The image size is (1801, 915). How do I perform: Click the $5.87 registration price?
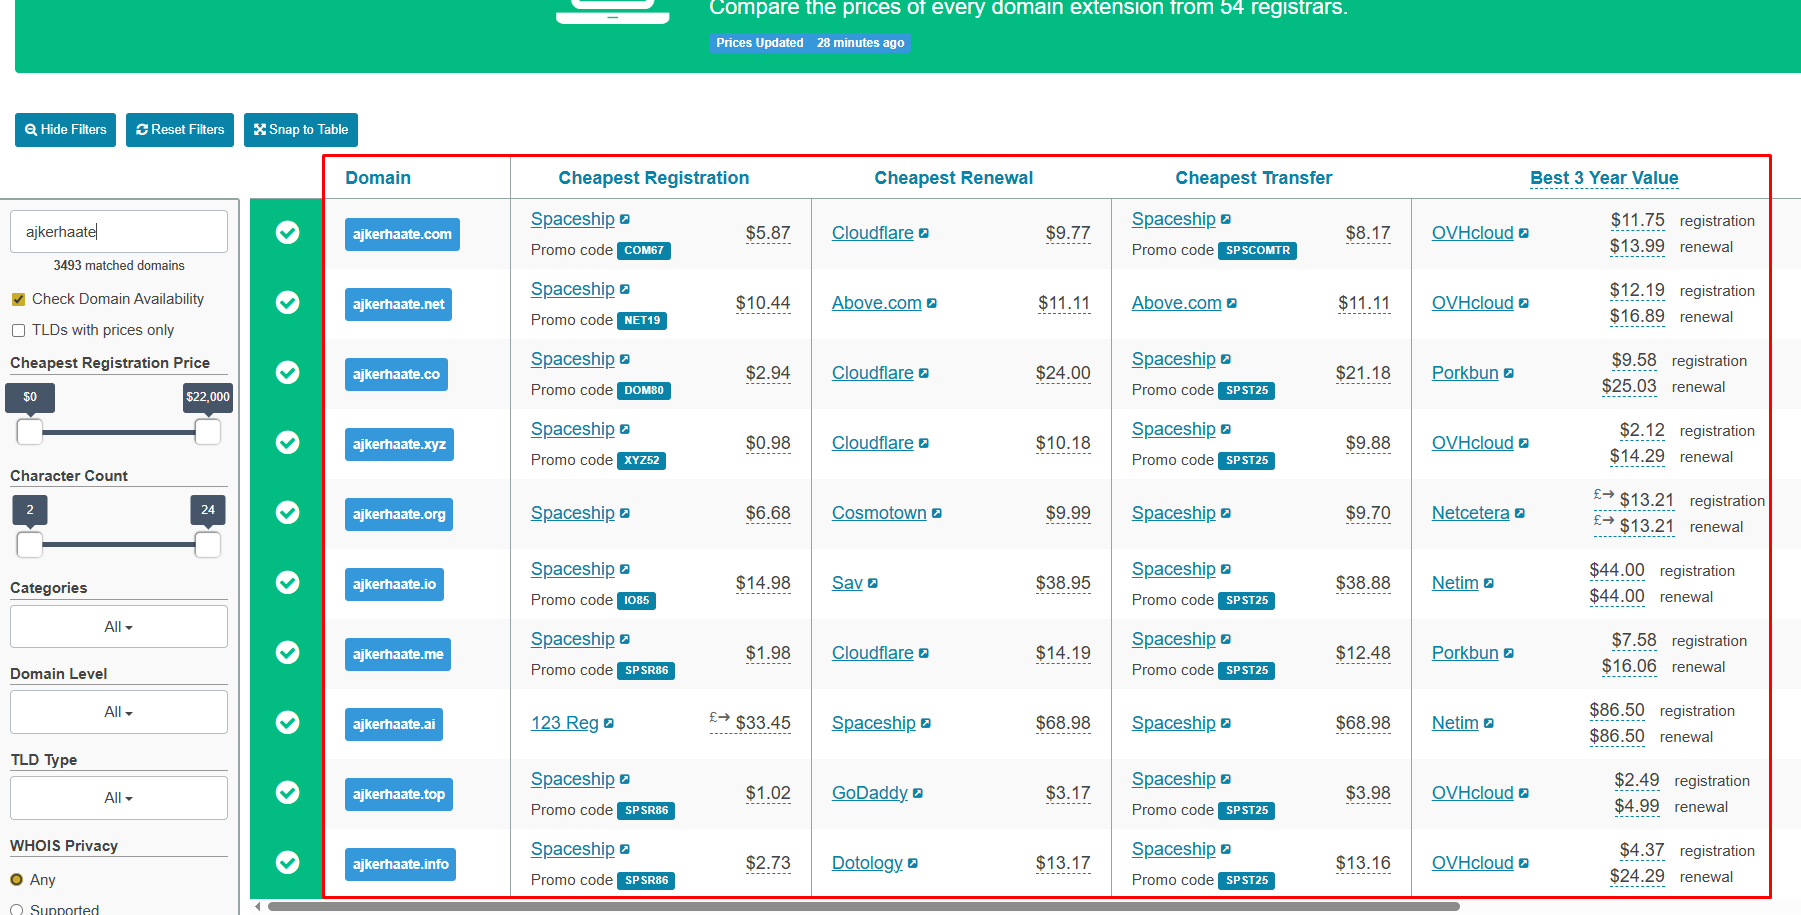tap(768, 233)
